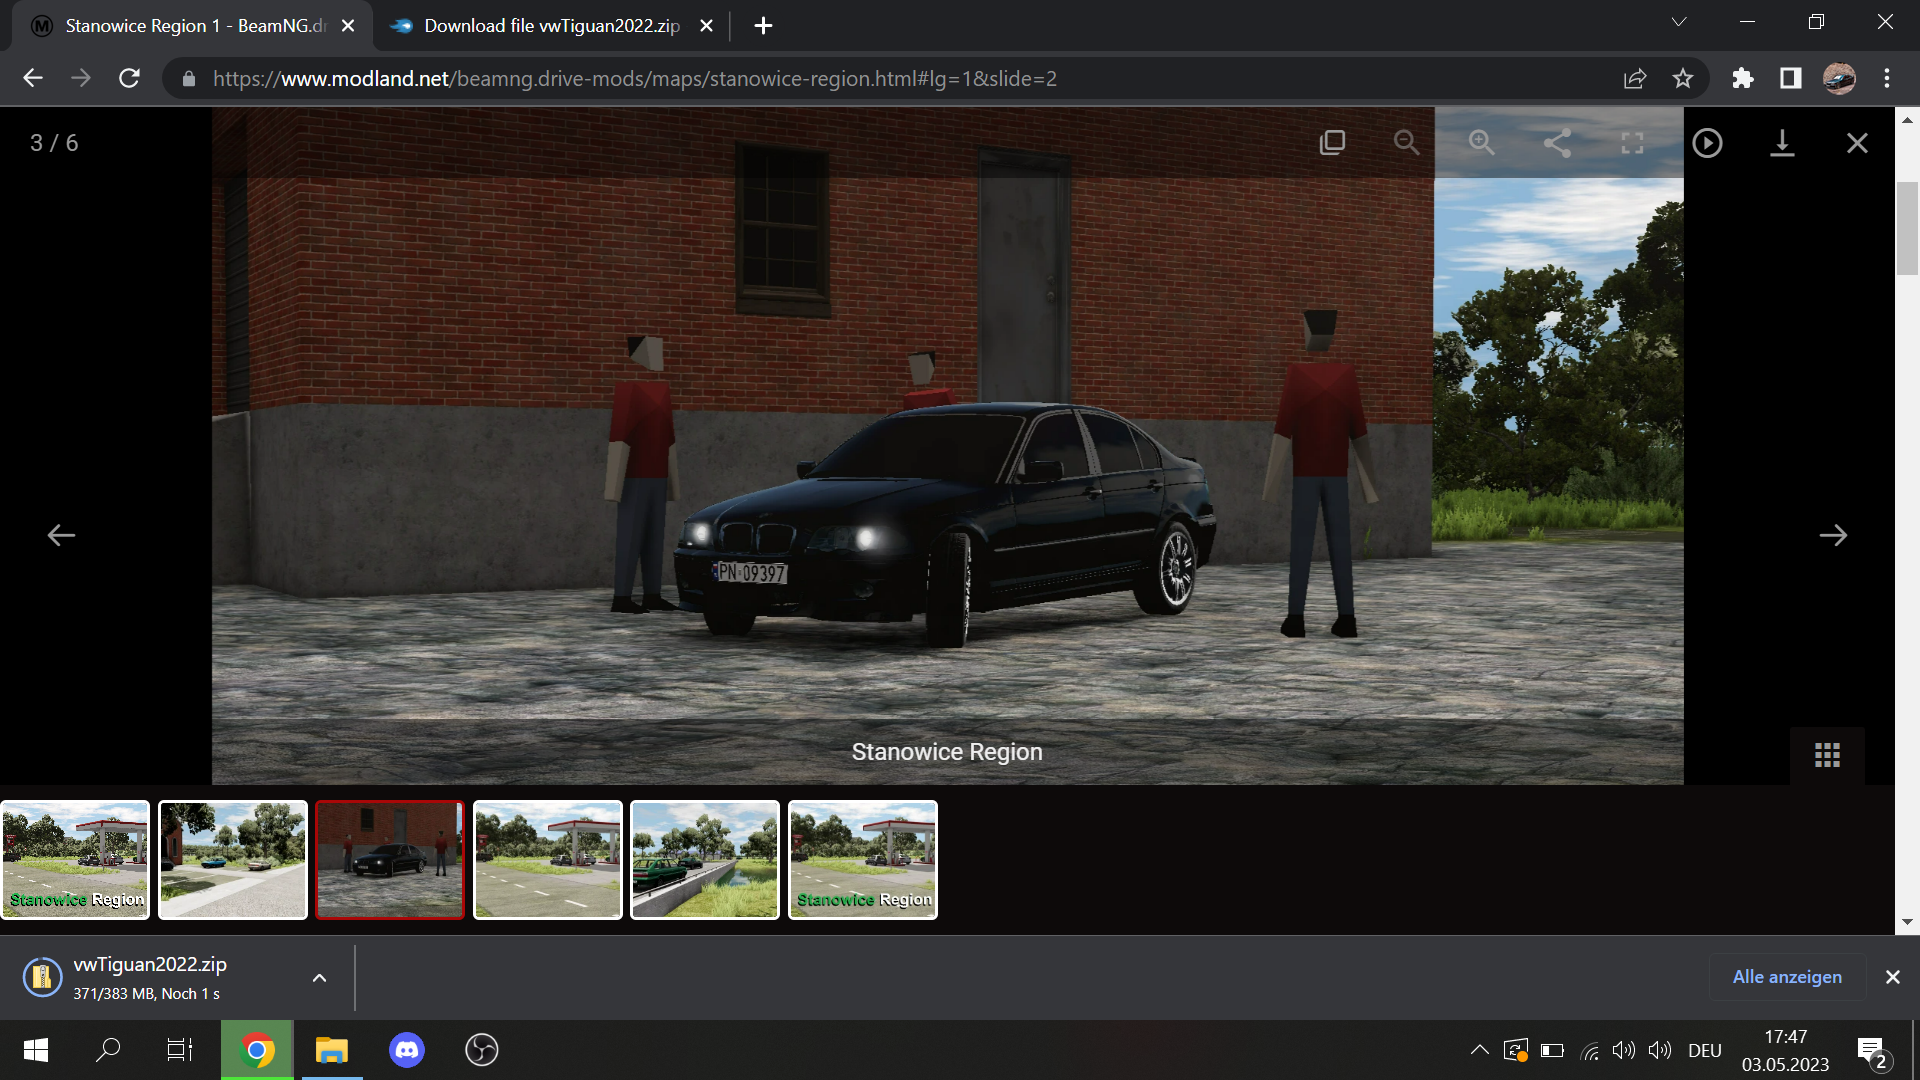Click the browser address bar URL
Image resolution: width=1920 pixels, height=1080 pixels.
(634, 78)
